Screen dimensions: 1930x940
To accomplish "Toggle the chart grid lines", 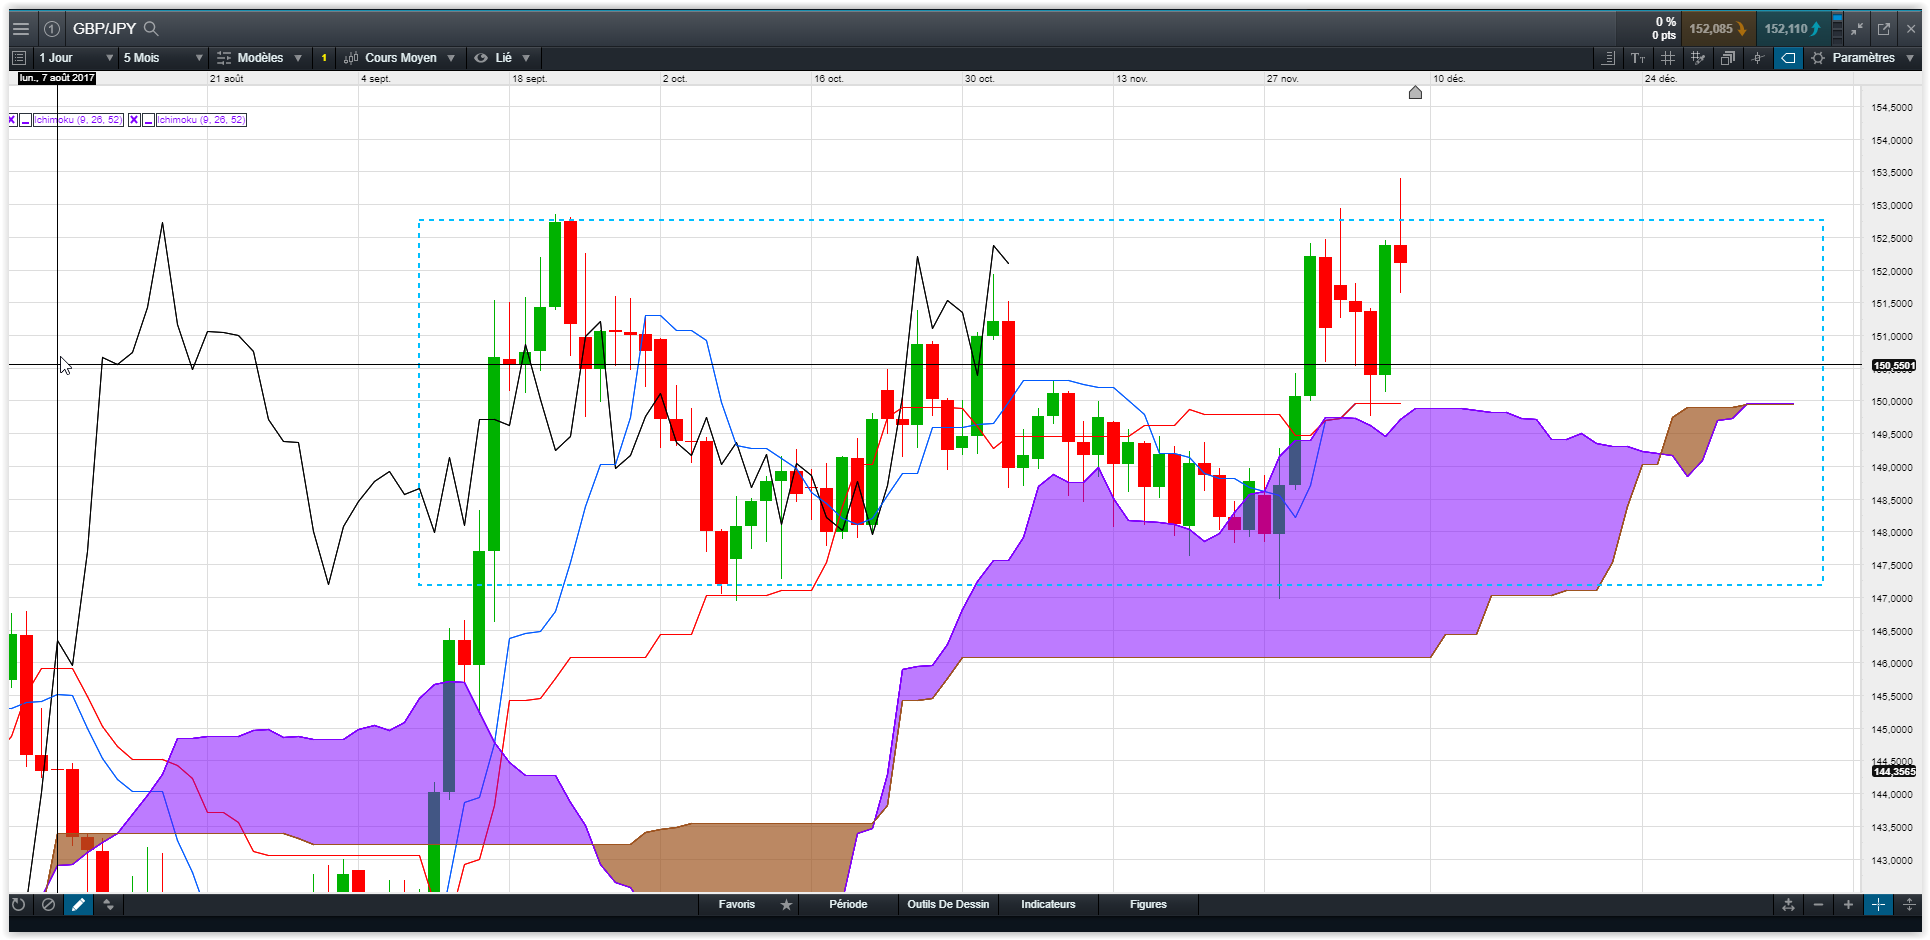I will pos(1668,58).
